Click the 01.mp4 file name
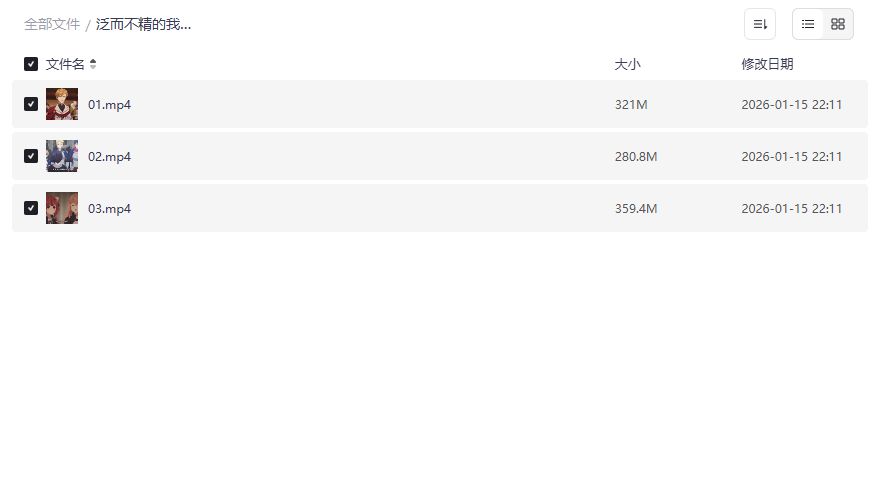878x495 pixels. (109, 104)
